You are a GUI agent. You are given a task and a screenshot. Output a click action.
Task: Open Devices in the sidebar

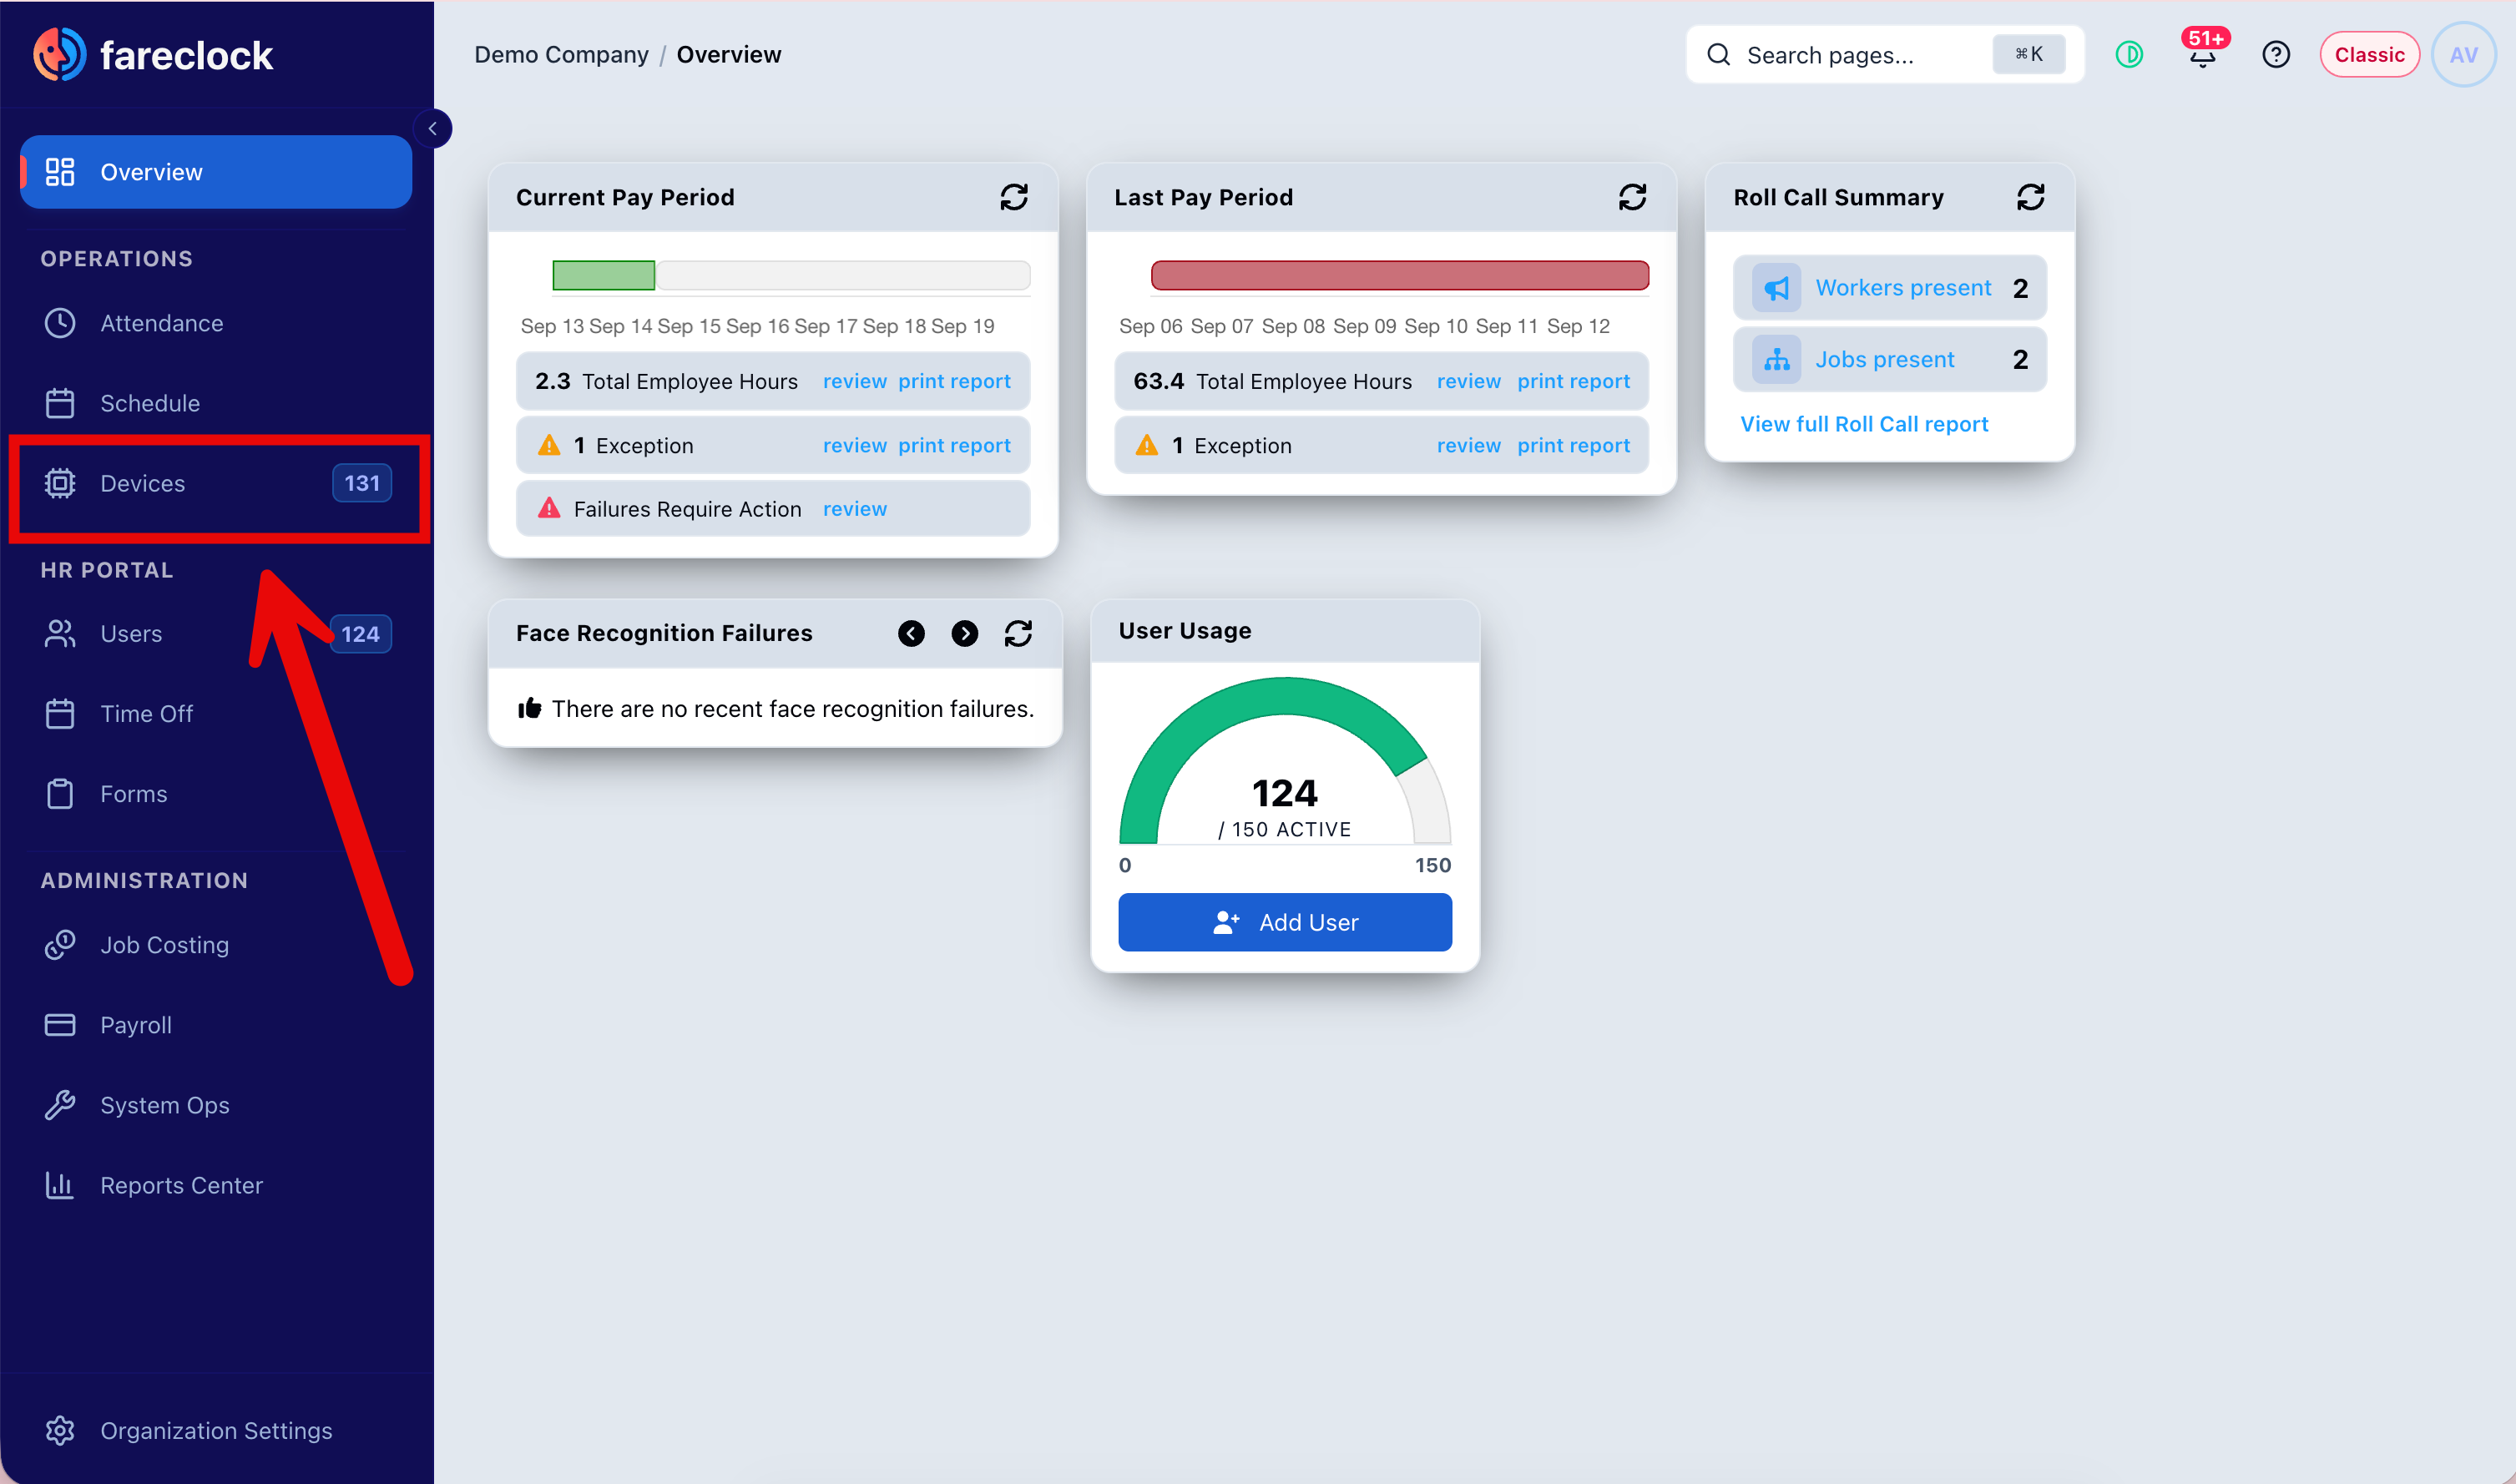coord(216,484)
